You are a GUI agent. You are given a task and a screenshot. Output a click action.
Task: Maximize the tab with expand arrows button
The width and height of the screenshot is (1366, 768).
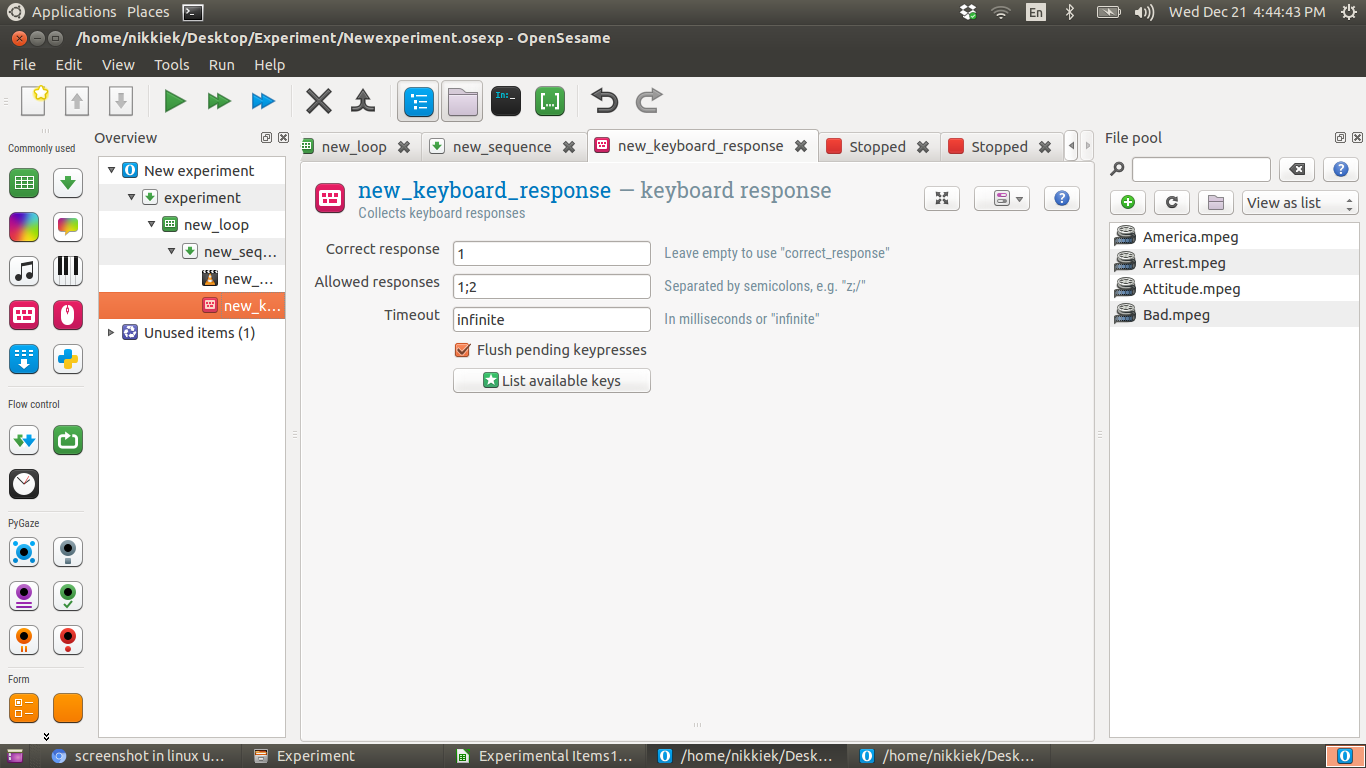click(x=942, y=199)
